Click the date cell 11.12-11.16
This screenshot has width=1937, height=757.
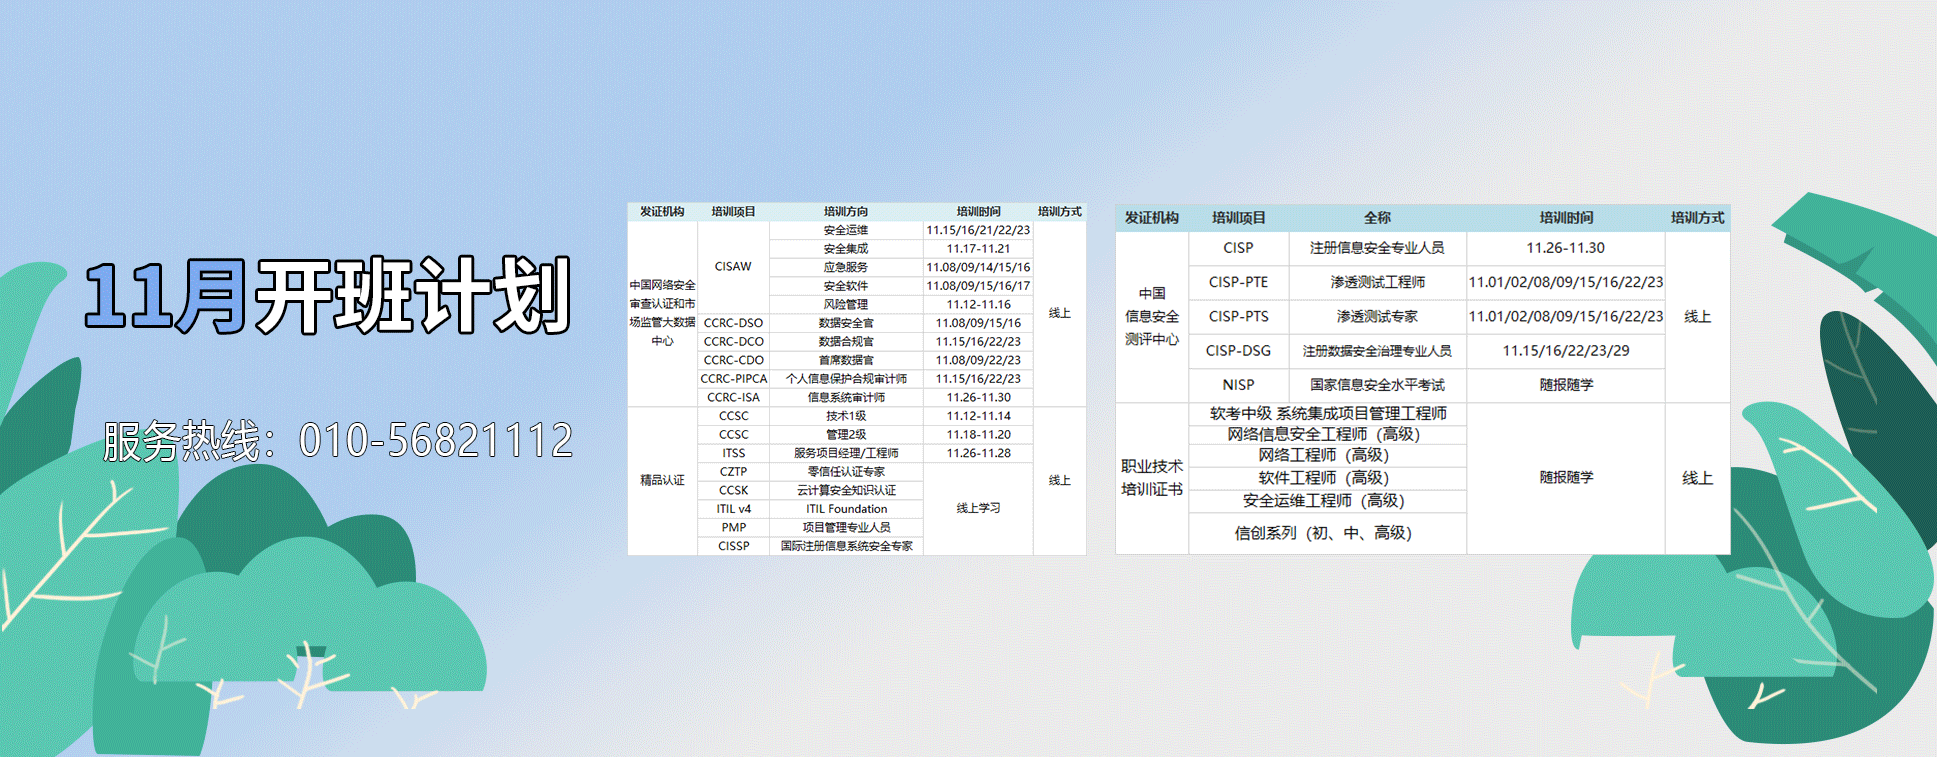tap(978, 305)
